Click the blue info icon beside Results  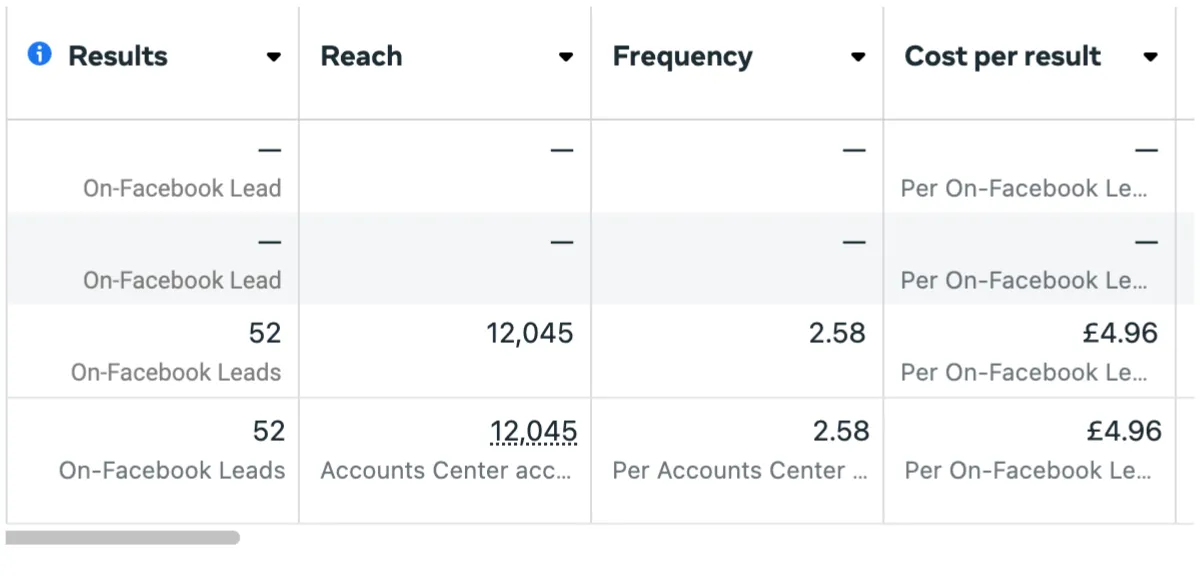tap(40, 55)
